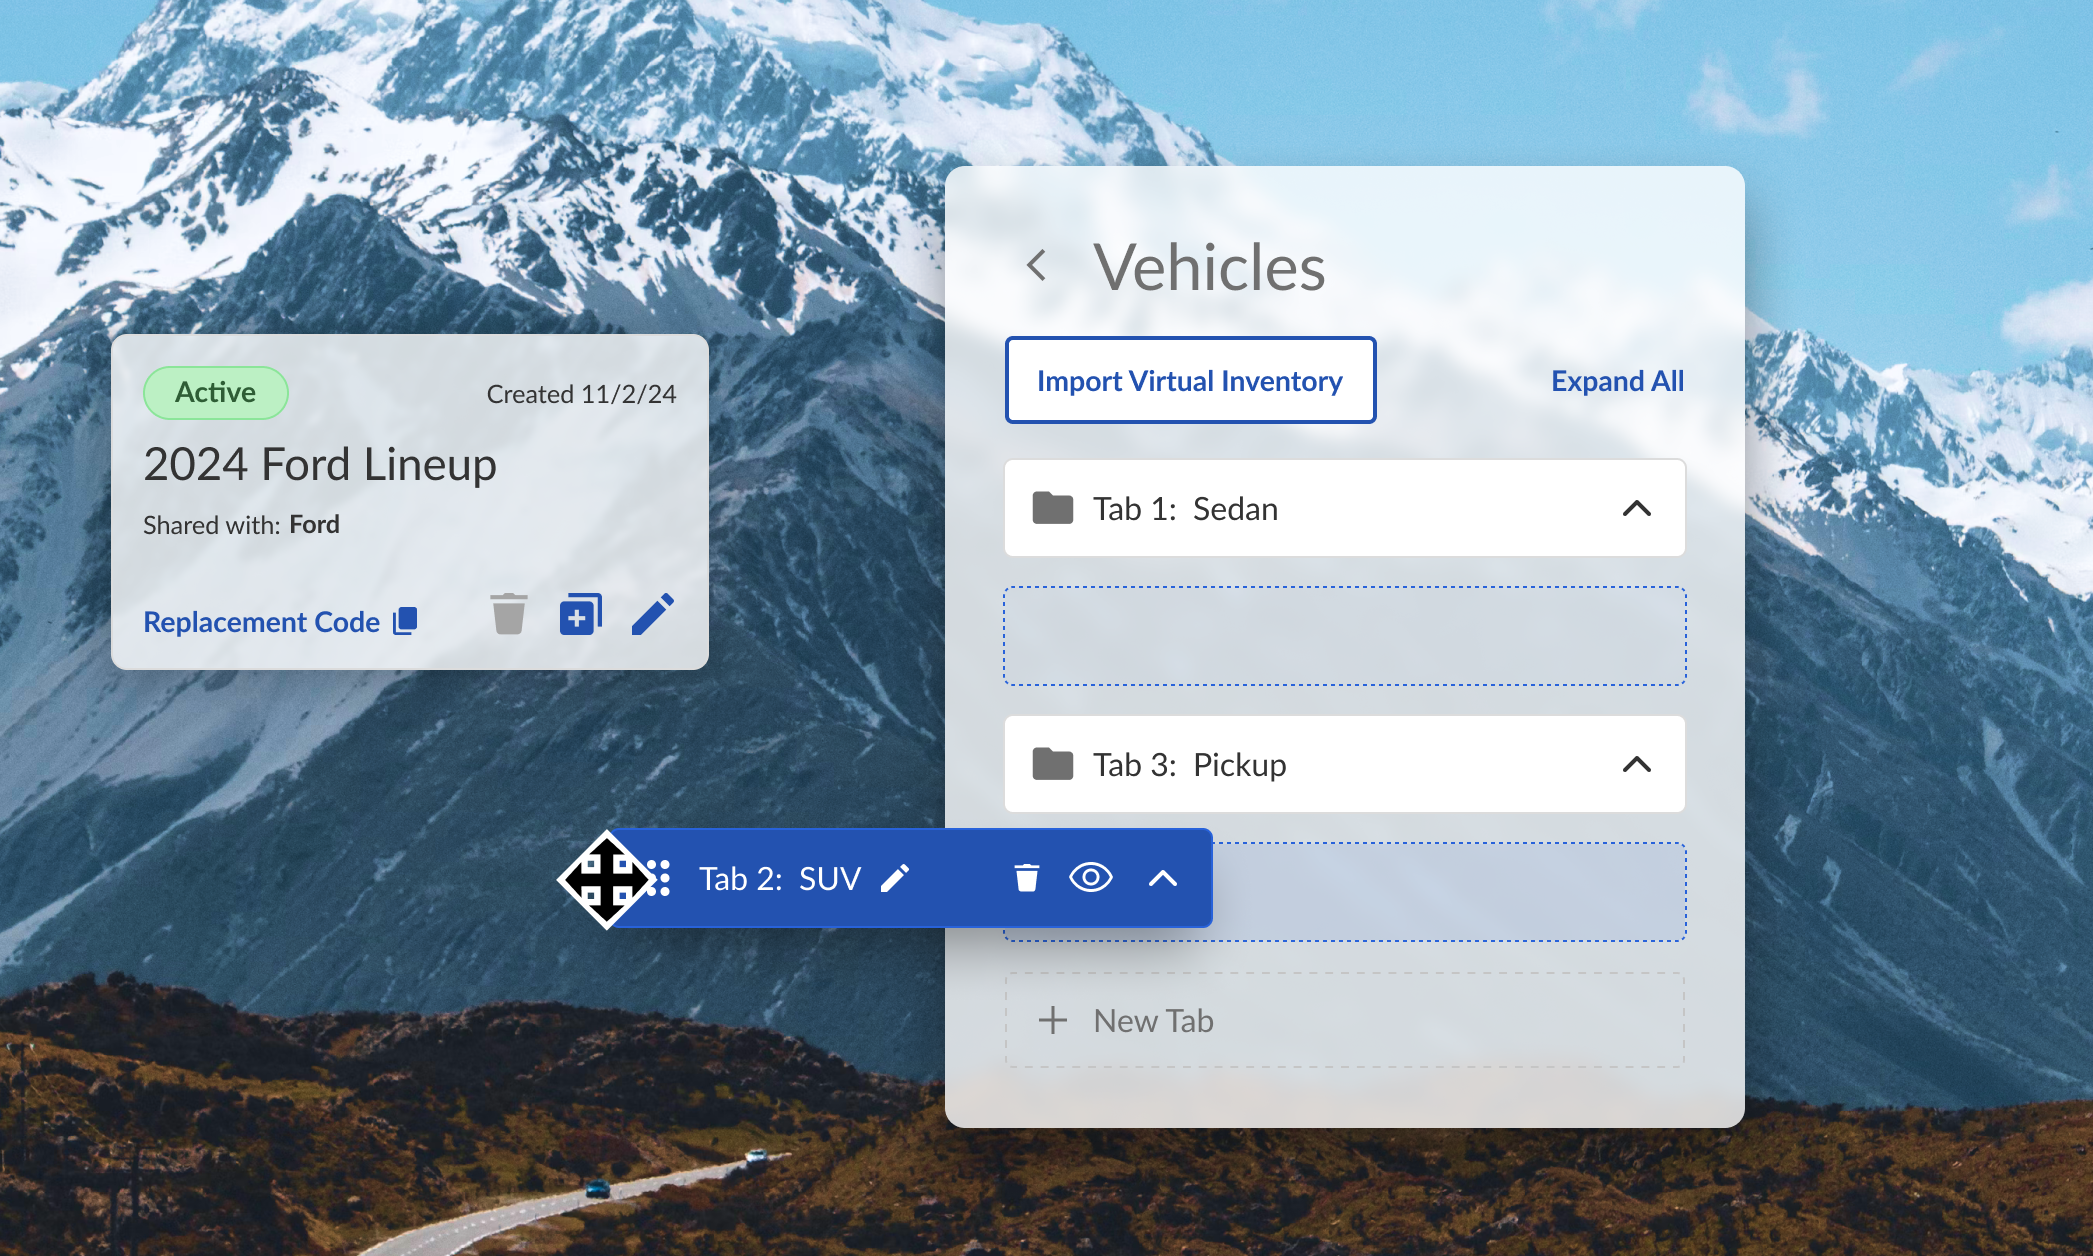Duplicate the 2024 Ford Lineup card

click(580, 614)
